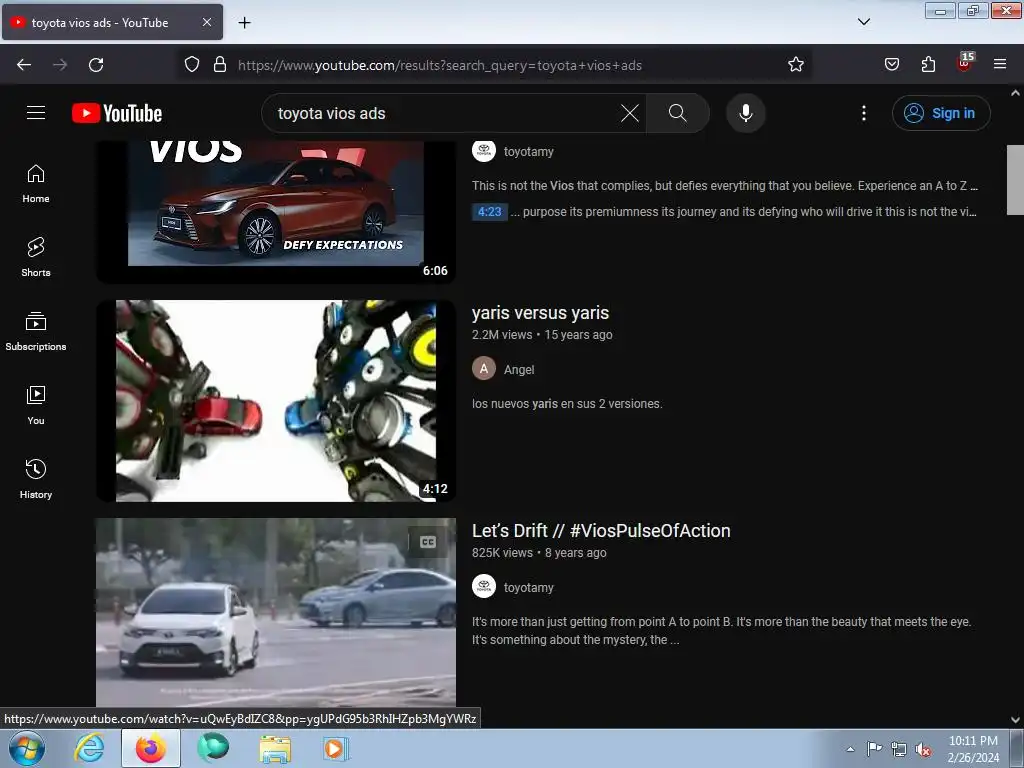1024x768 pixels.
Task: Click toyotamy avatar under Let's Drift
Action: (484, 586)
